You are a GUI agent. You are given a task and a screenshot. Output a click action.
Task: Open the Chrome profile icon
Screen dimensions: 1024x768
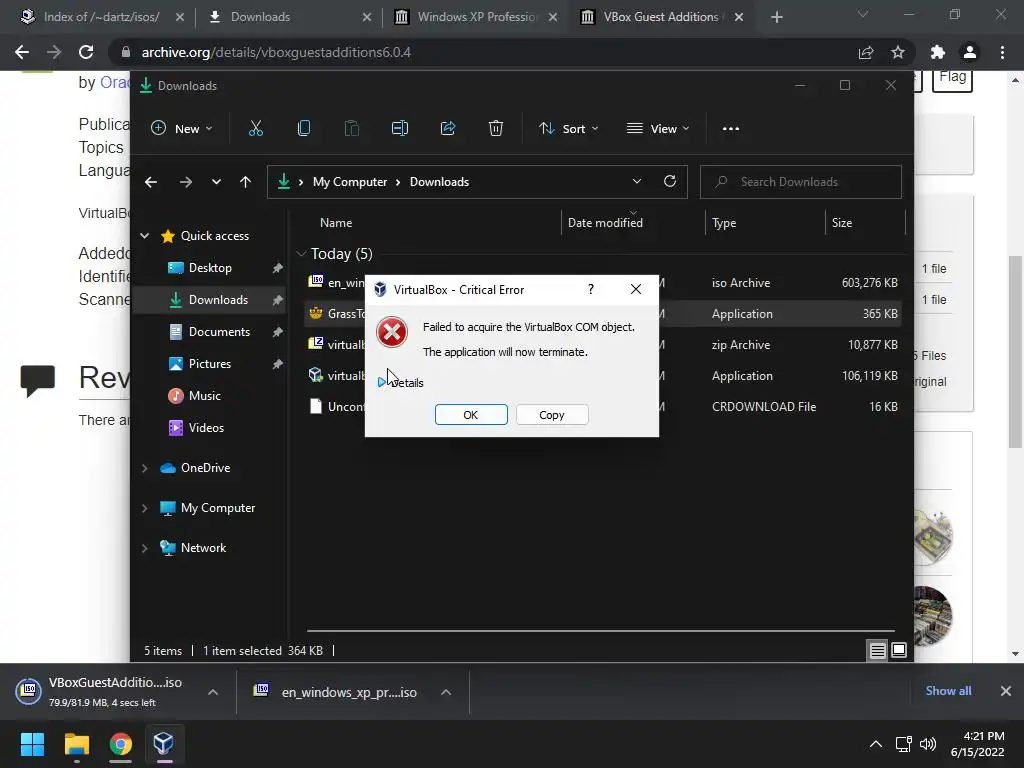click(970, 52)
